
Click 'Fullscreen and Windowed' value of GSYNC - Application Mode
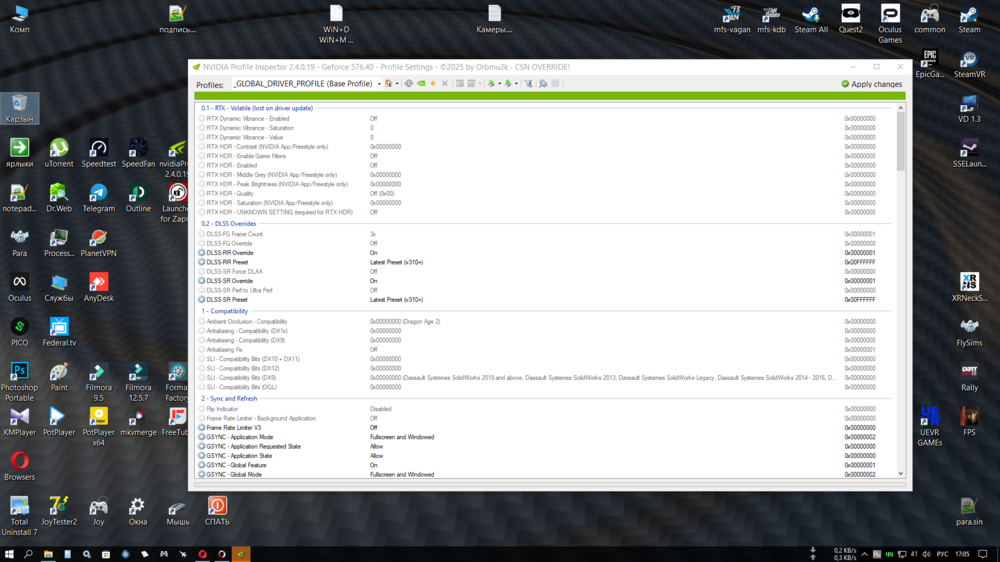click(x=402, y=437)
